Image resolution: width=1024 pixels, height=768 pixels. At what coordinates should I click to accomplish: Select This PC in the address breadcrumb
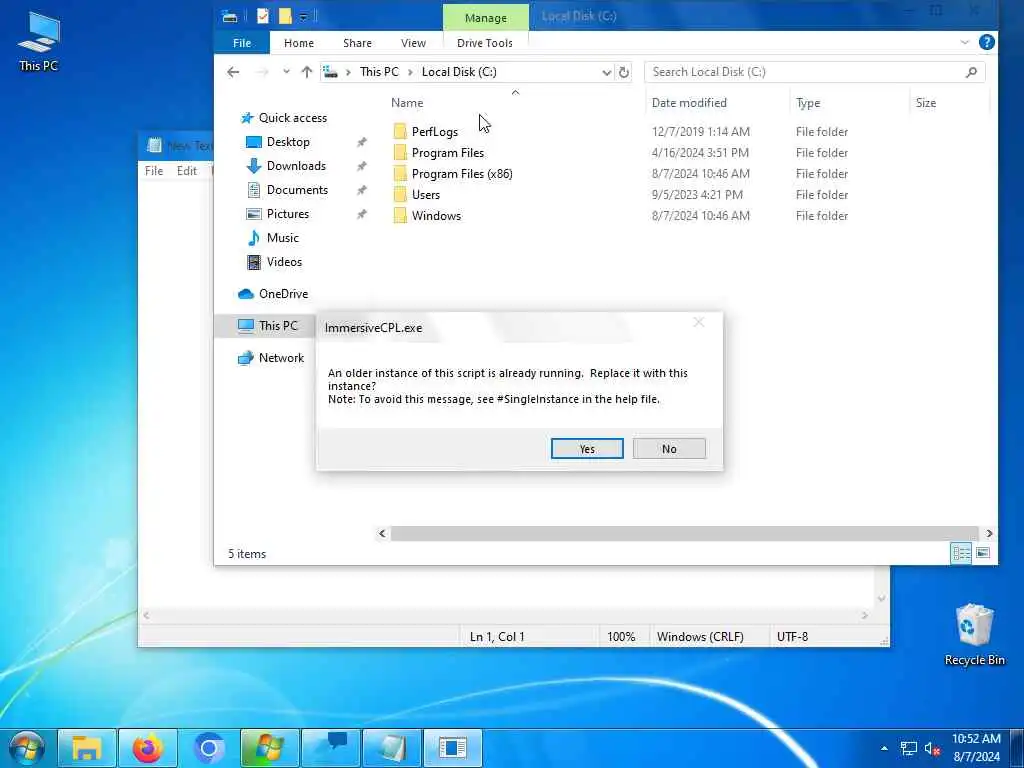click(379, 72)
